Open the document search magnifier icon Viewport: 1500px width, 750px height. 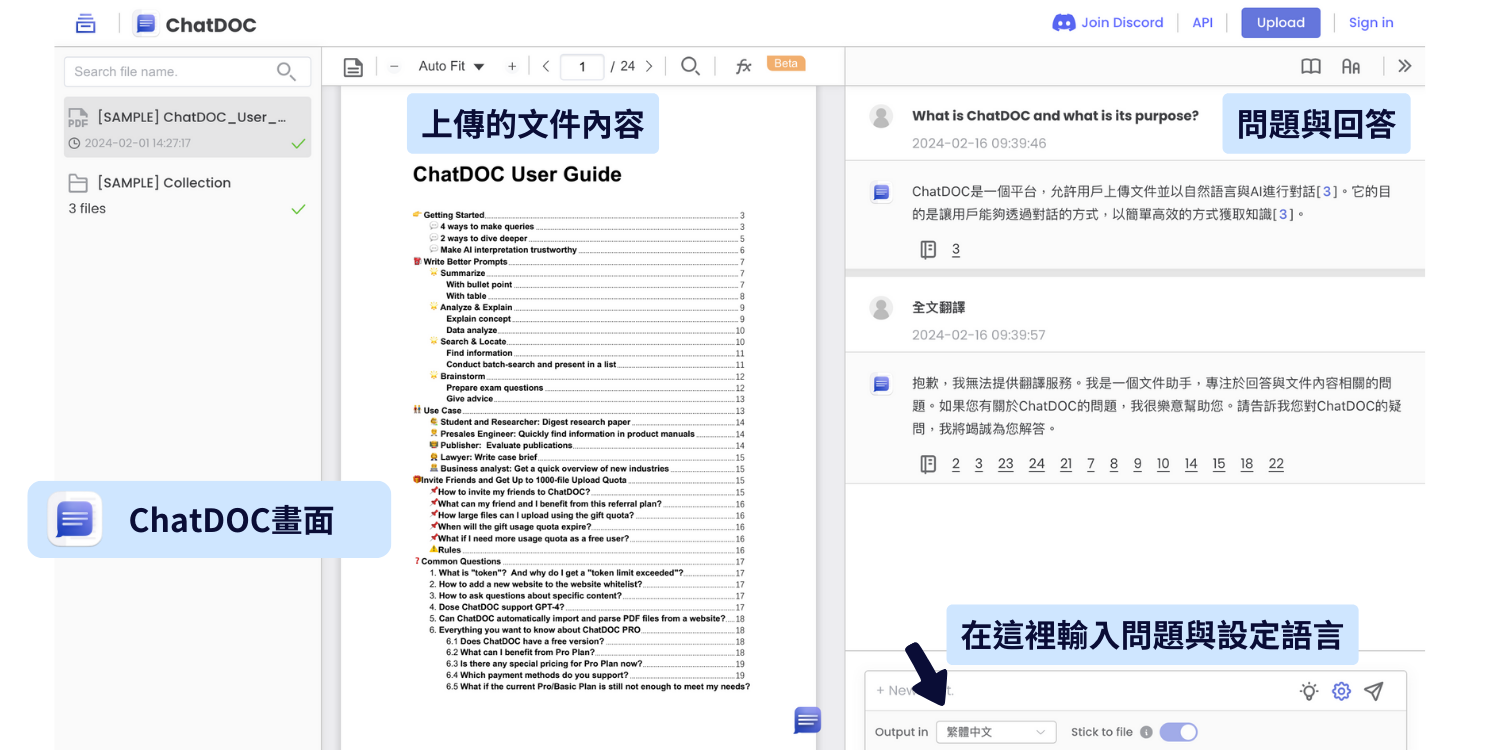tap(690, 66)
